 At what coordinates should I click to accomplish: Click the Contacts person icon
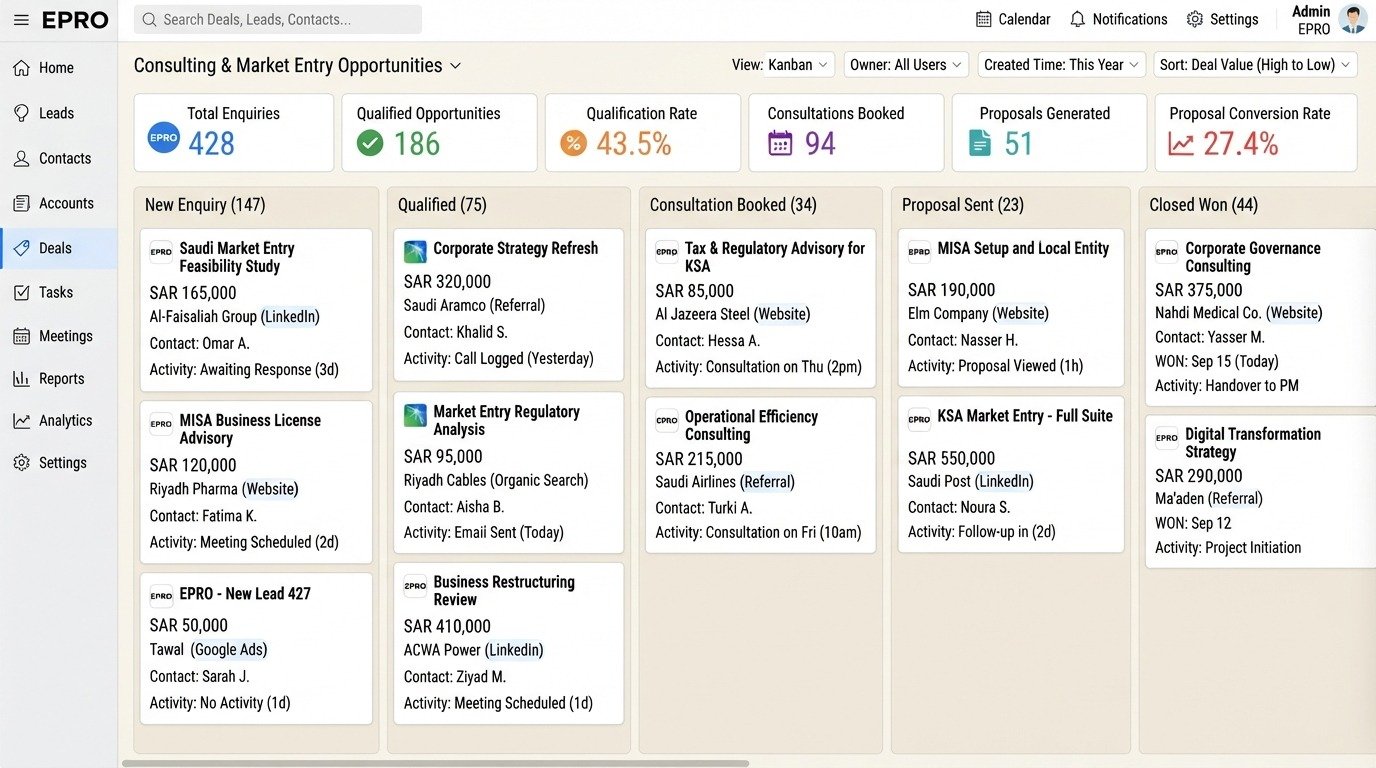click(x=21, y=158)
